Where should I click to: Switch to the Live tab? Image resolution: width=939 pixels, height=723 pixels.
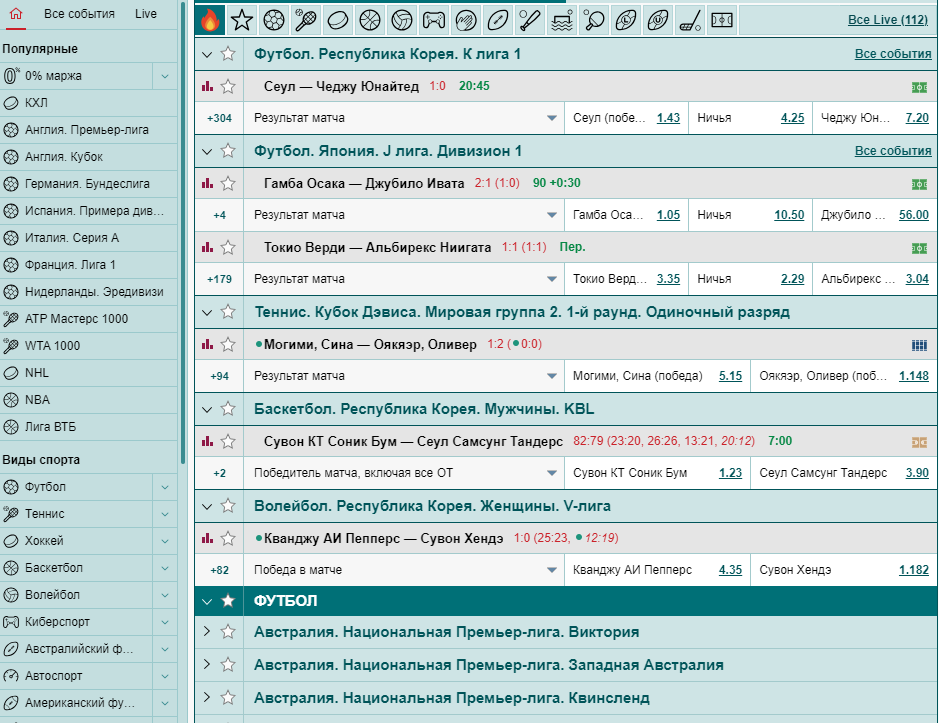(x=146, y=14)
